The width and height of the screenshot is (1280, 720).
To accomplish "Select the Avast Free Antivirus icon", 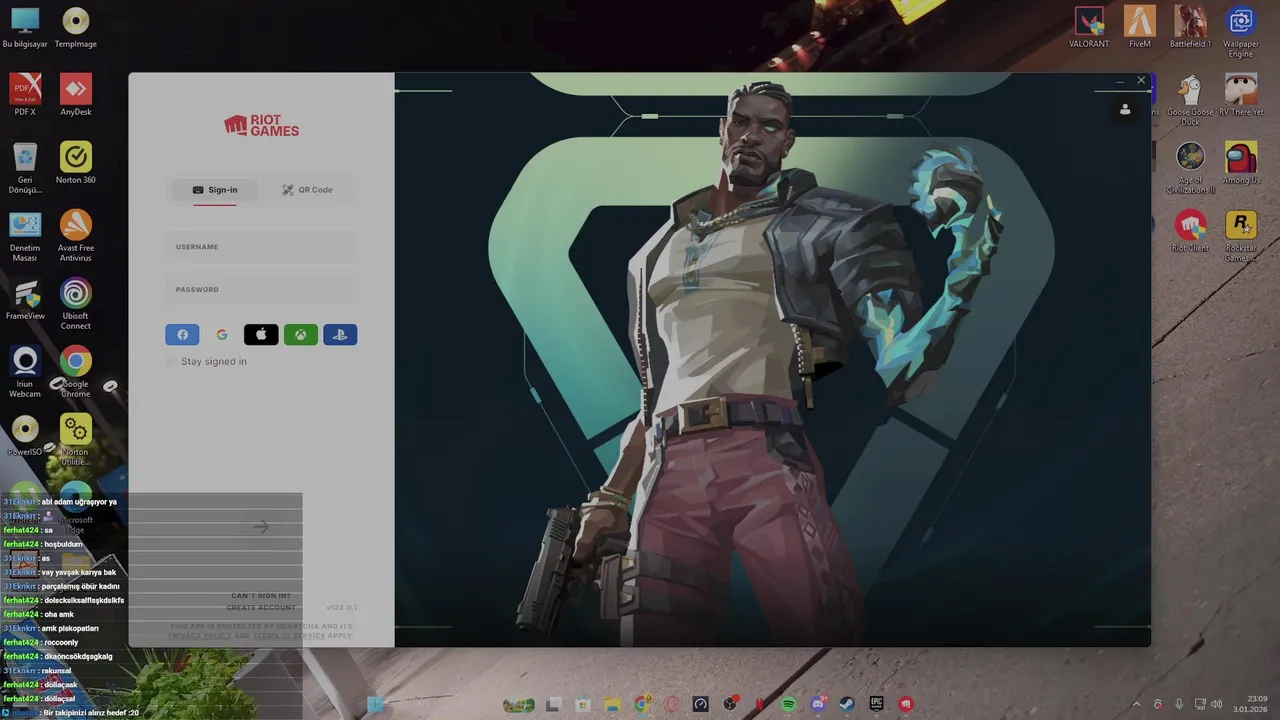I will click(x=76, y=235).
